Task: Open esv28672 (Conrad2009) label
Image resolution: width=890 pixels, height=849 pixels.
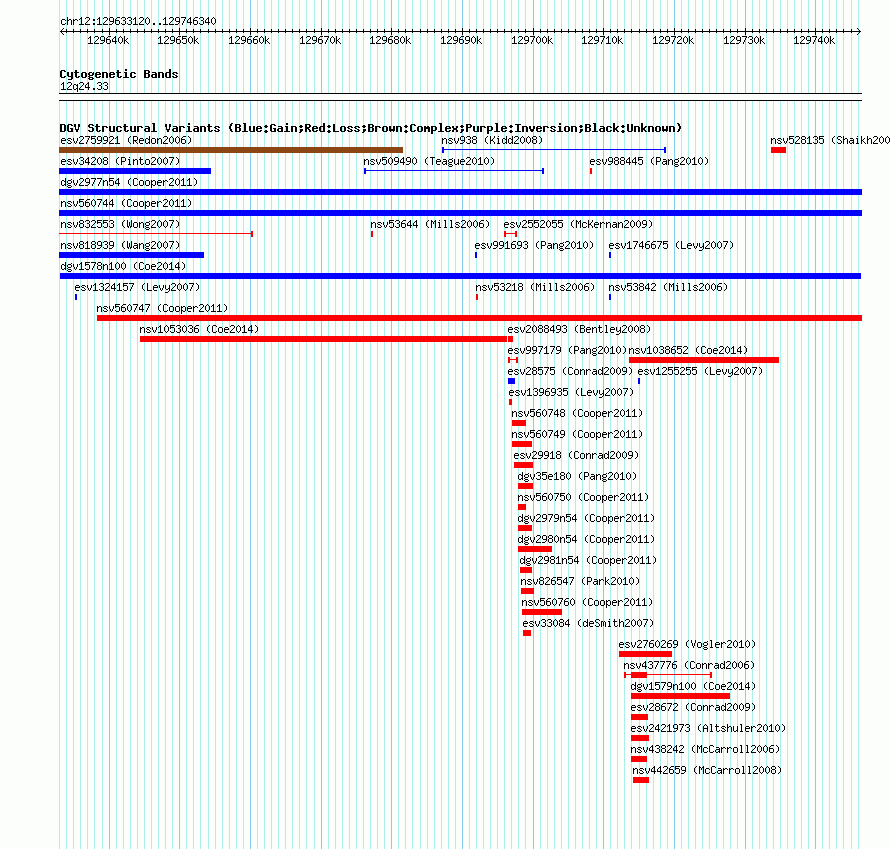Action: (x=693, y=707)
